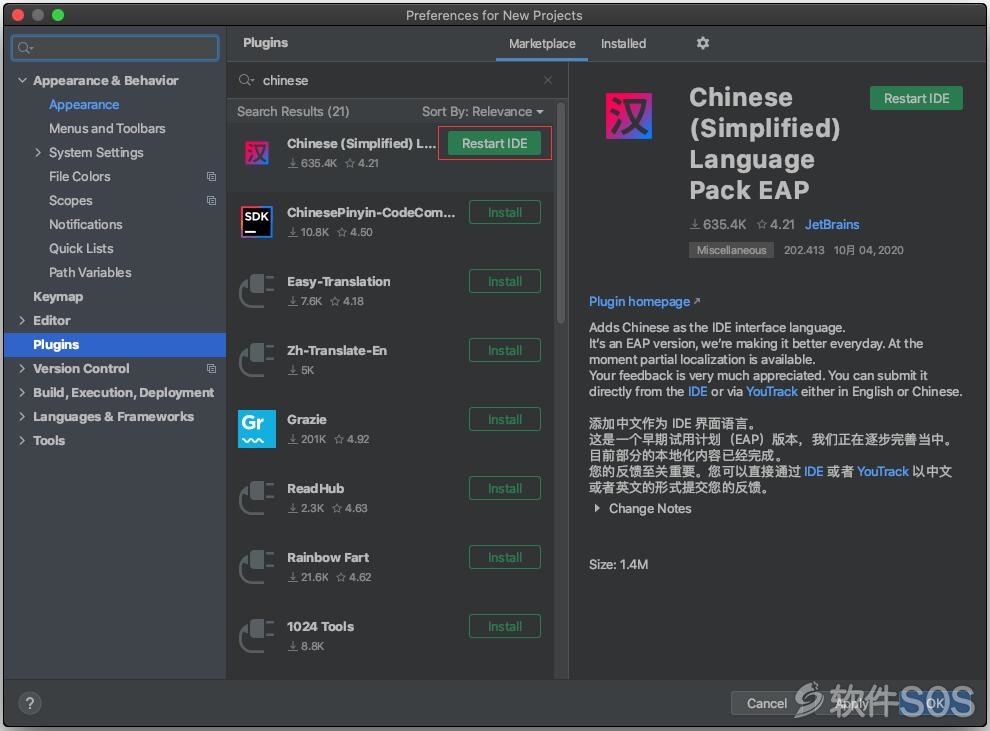990x731 pixels.
Task: Click the ChinesePinyin-CodeCompletion SDK icon
Action: (x=257, y=222)
